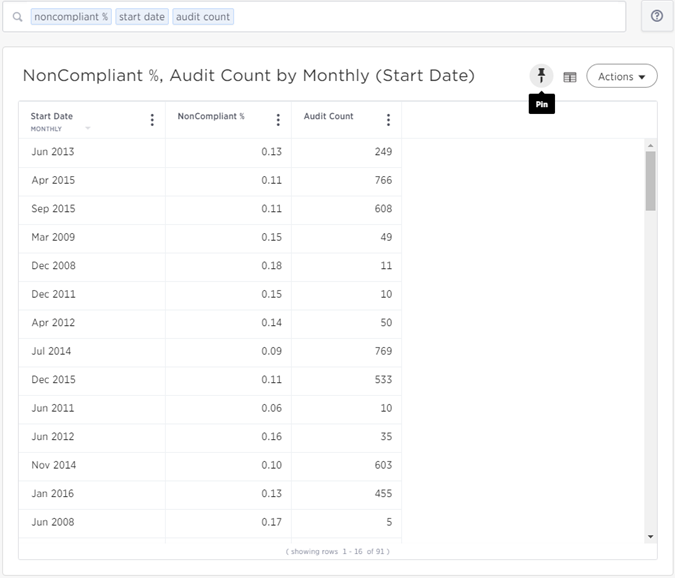Viewport: 675px width, 578px height.
Task: Select the 'audit count' search token
Action: click(x=203, y=17)
